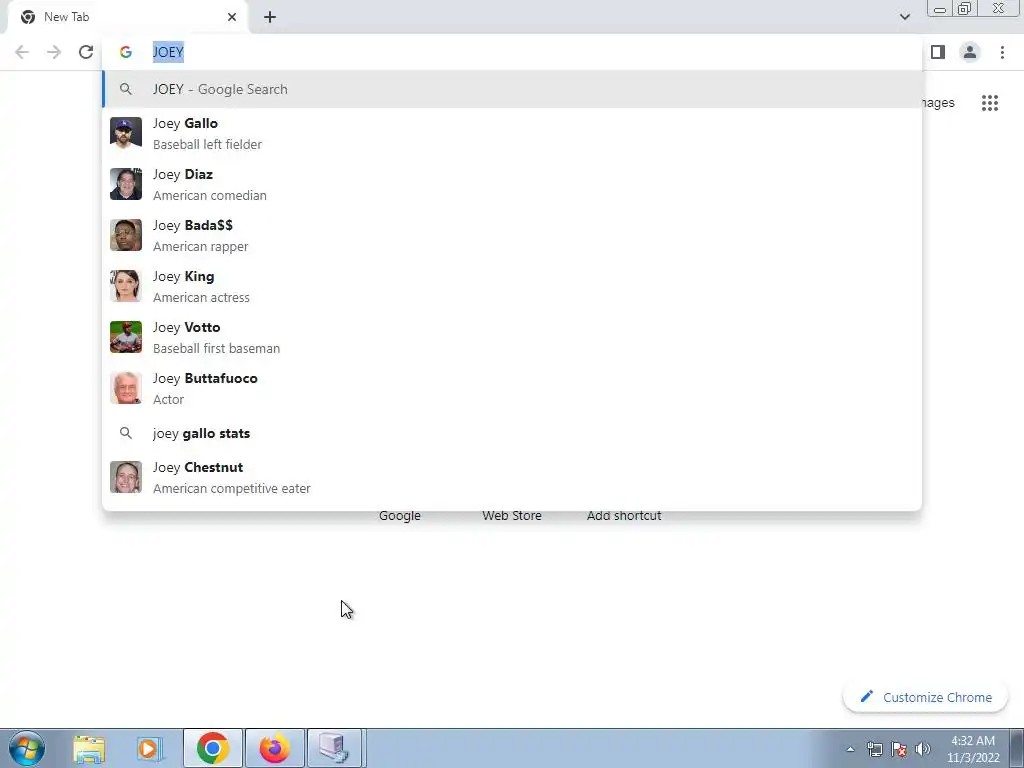Choose the Joey King suggestion
1024x768 pixels.
coord(512,286)
